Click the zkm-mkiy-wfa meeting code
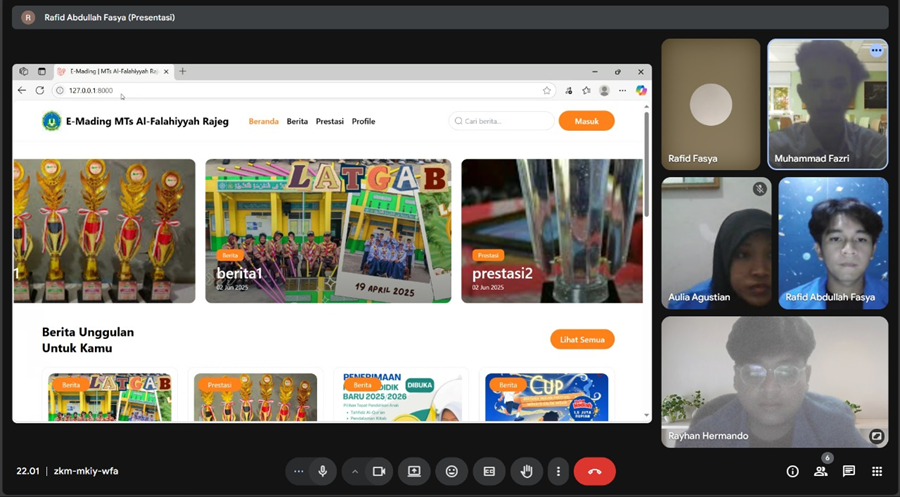Screen dimensions: 900x497 click(86, 471)
